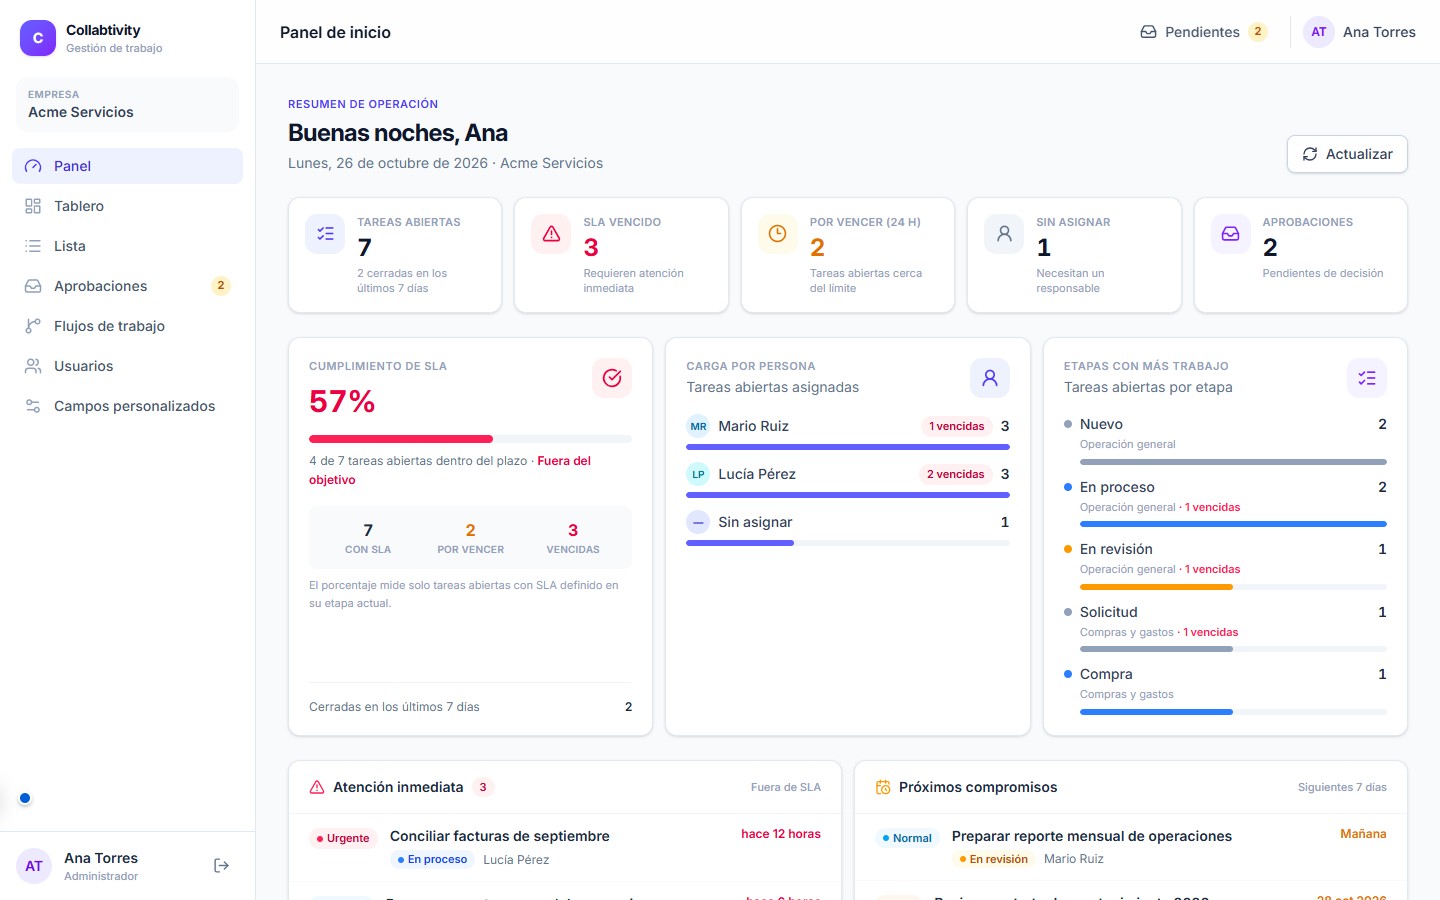Image resolution: width=1440 pixels, height=900 pixels.
Task: Select the Acme Servicios company box
Action: (127, 104)
